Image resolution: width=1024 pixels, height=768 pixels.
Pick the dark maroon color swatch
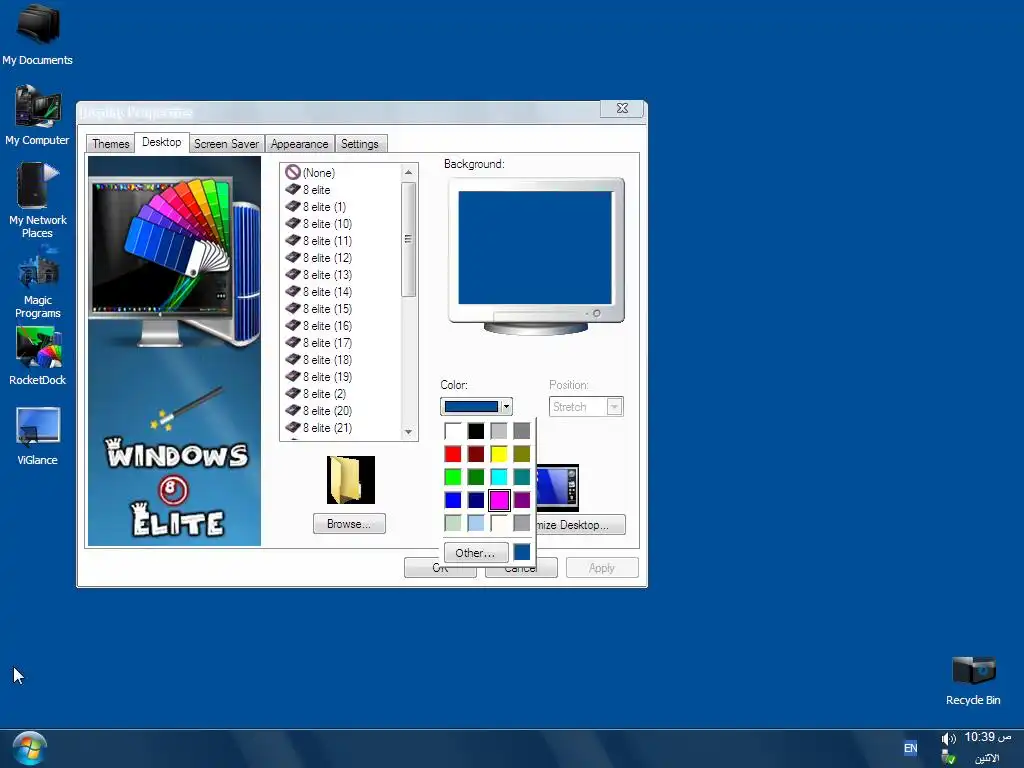[476, 454]
